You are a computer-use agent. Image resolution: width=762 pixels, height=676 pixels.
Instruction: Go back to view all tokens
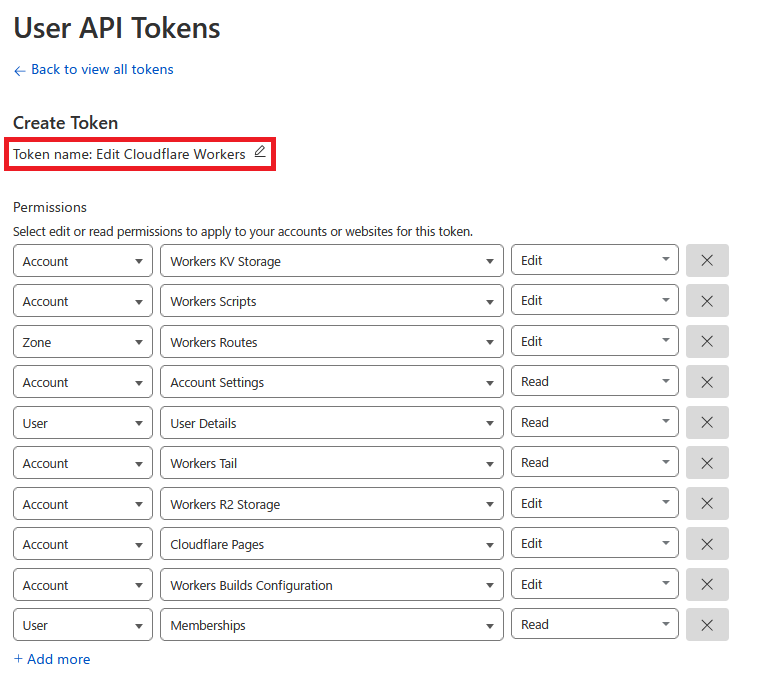93,69
